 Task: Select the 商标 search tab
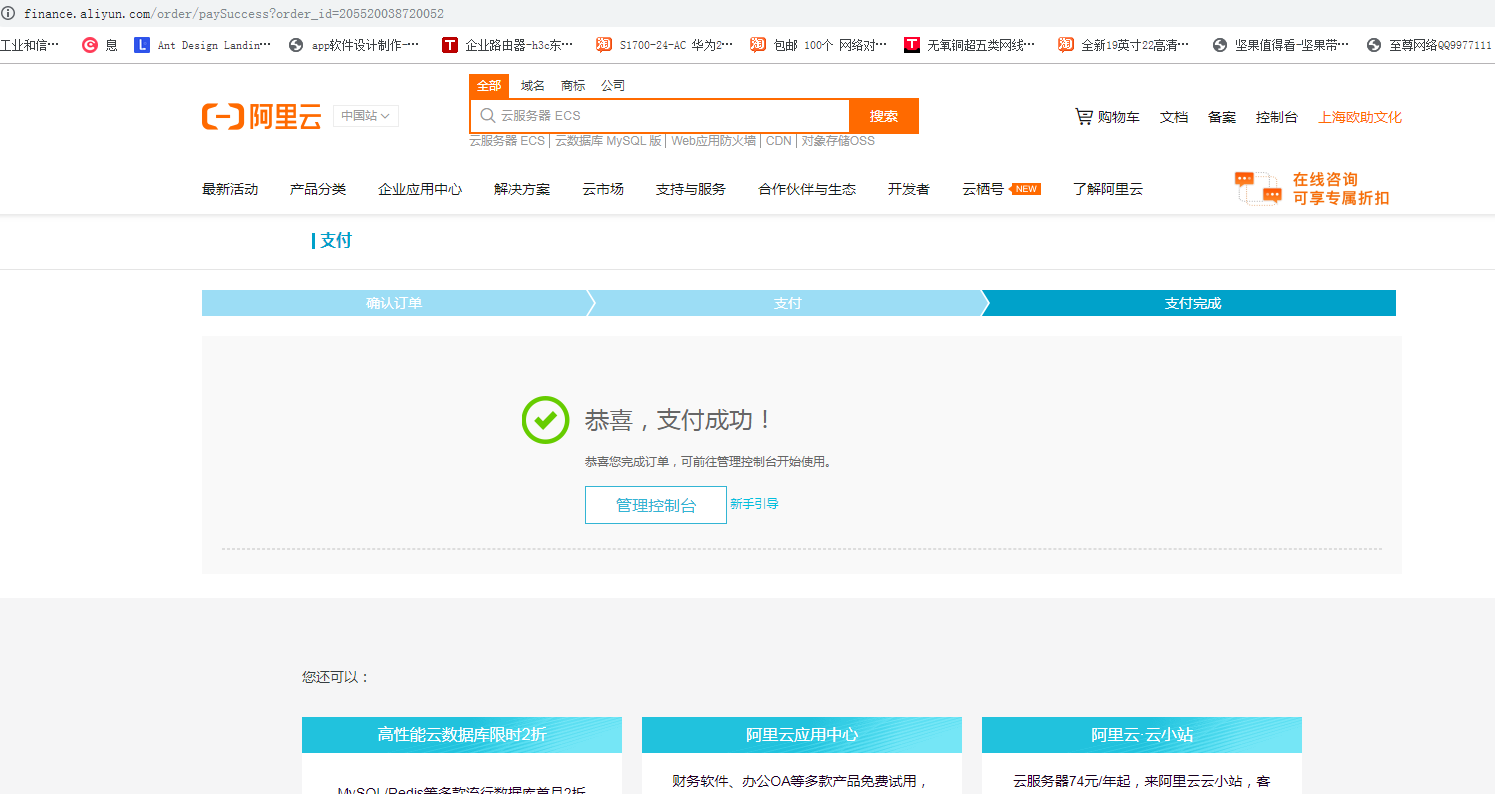tap(573, 86)
